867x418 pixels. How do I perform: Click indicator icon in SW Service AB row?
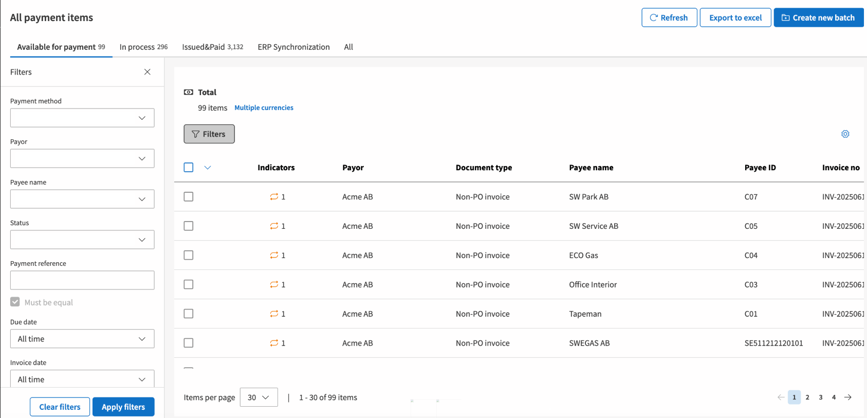[274, 226]
